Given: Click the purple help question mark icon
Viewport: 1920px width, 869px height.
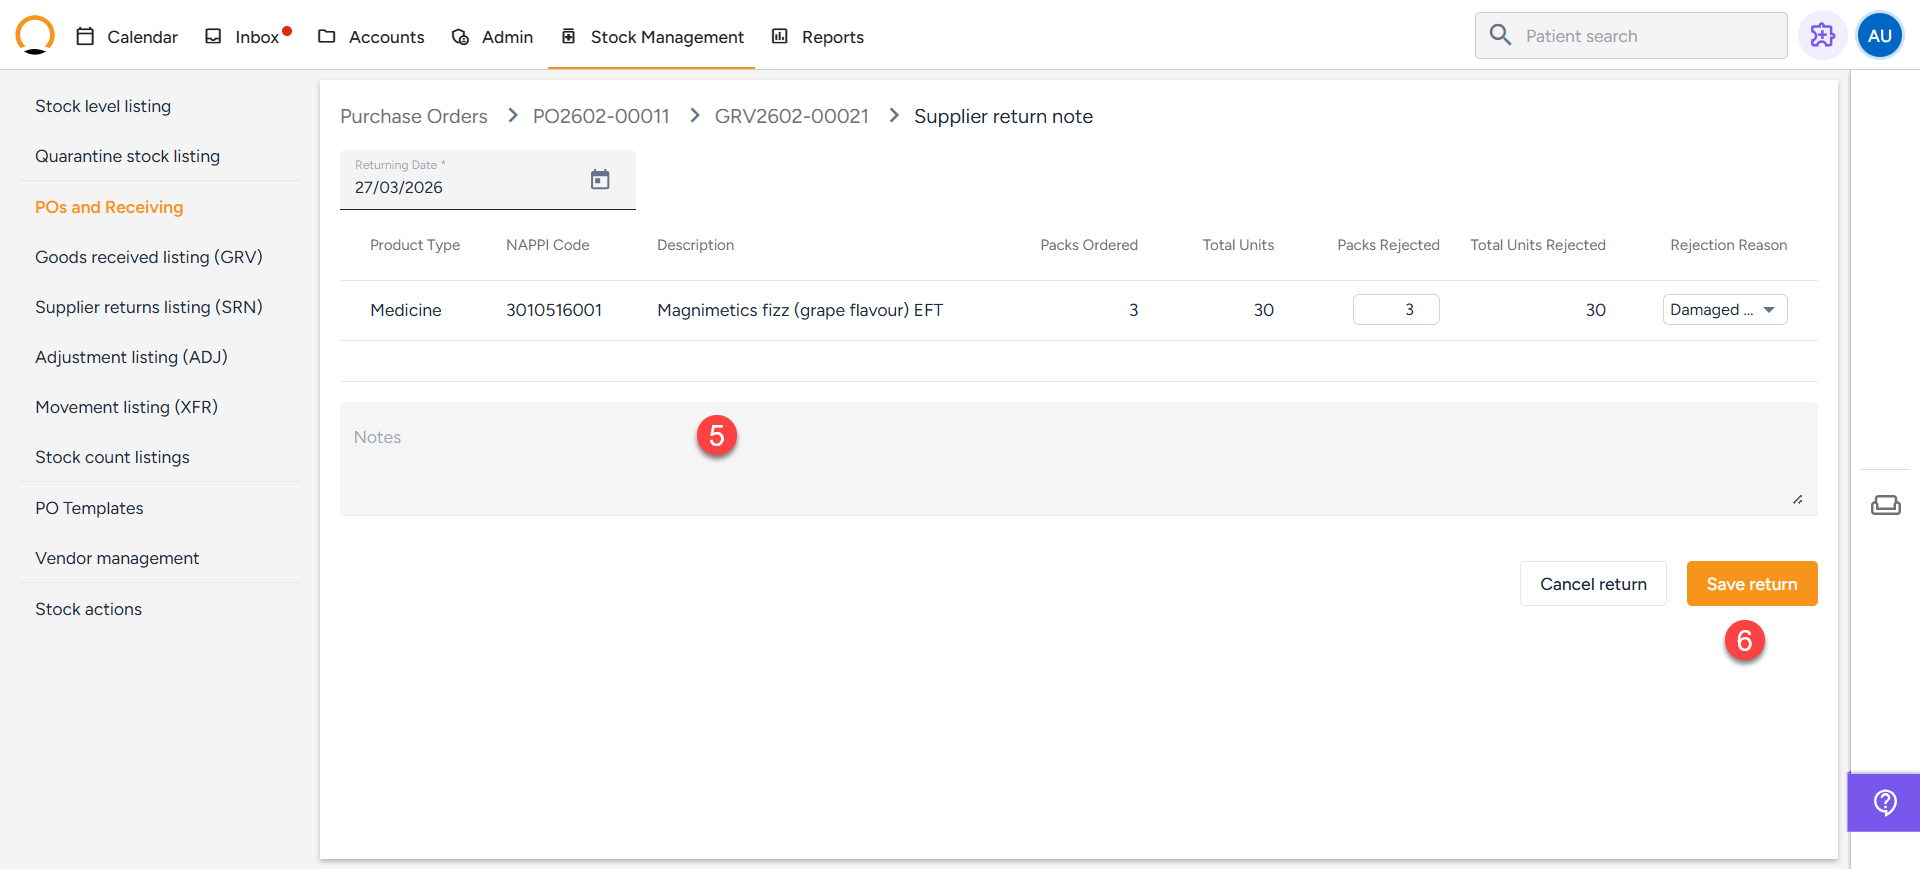Looking at the screenshot, I should (x=1885, y=802).
